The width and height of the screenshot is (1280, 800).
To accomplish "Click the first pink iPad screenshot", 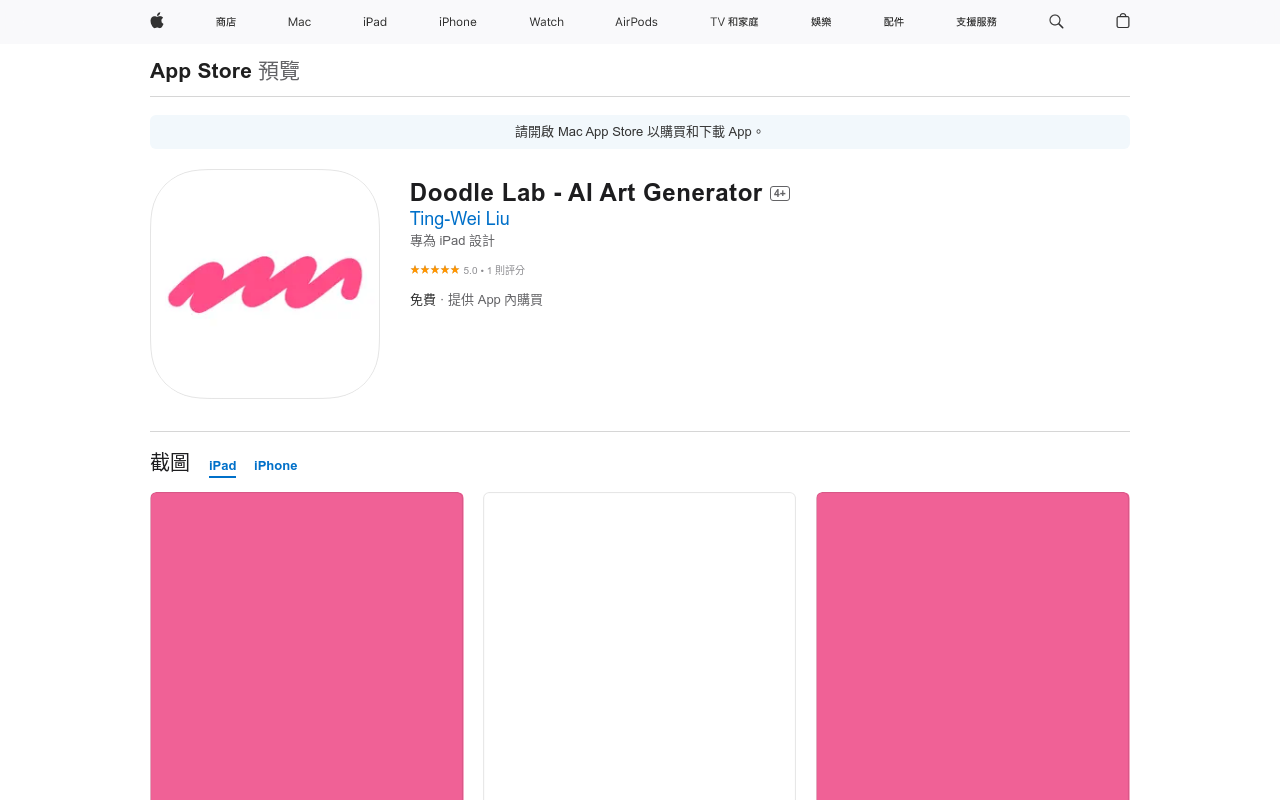I will click(x=307, y=646).
